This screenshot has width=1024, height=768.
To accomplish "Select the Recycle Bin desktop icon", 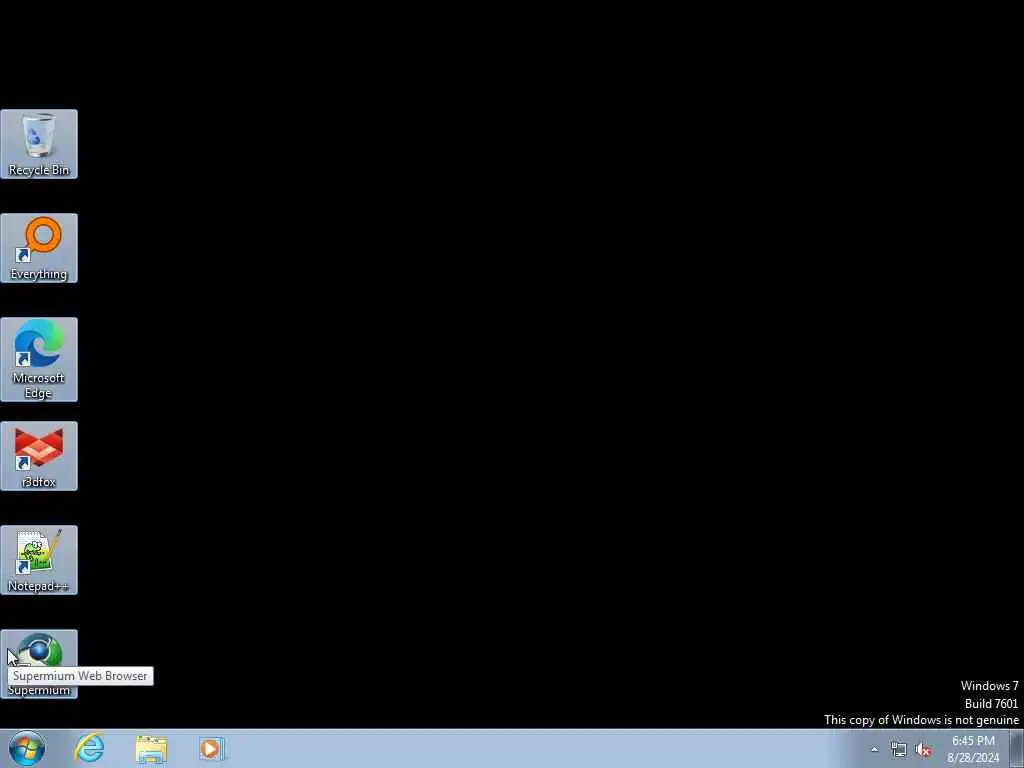I will 39,144.
